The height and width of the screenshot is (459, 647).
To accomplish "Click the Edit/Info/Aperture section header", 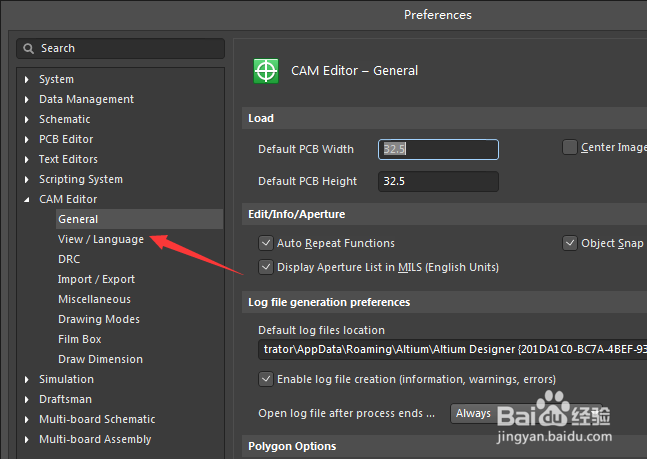I will click(x=296, y=214).
